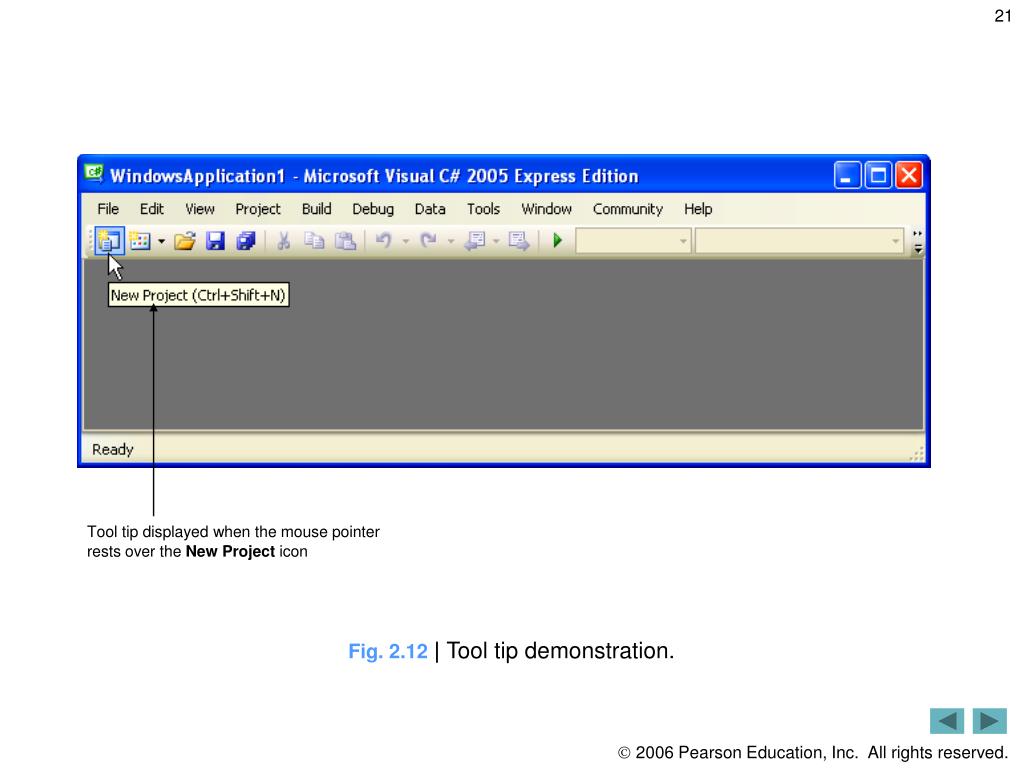Expand the Undo history dropdown arrow

(406, 242)
